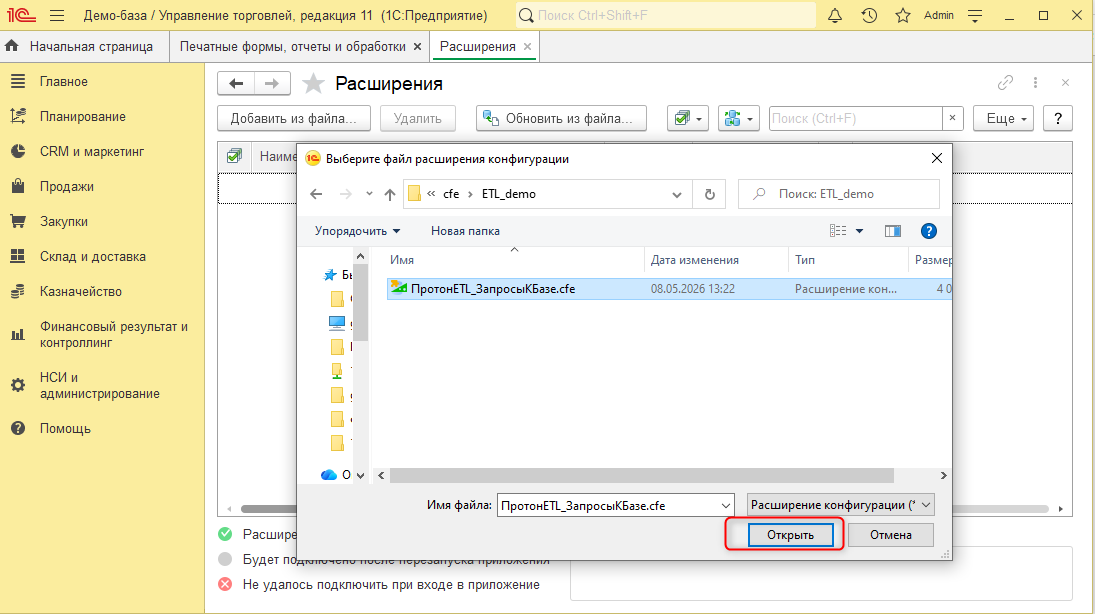
Task: Open the three-dot more actions menu
Action: pyautogui.click(x=1035, y=83)
